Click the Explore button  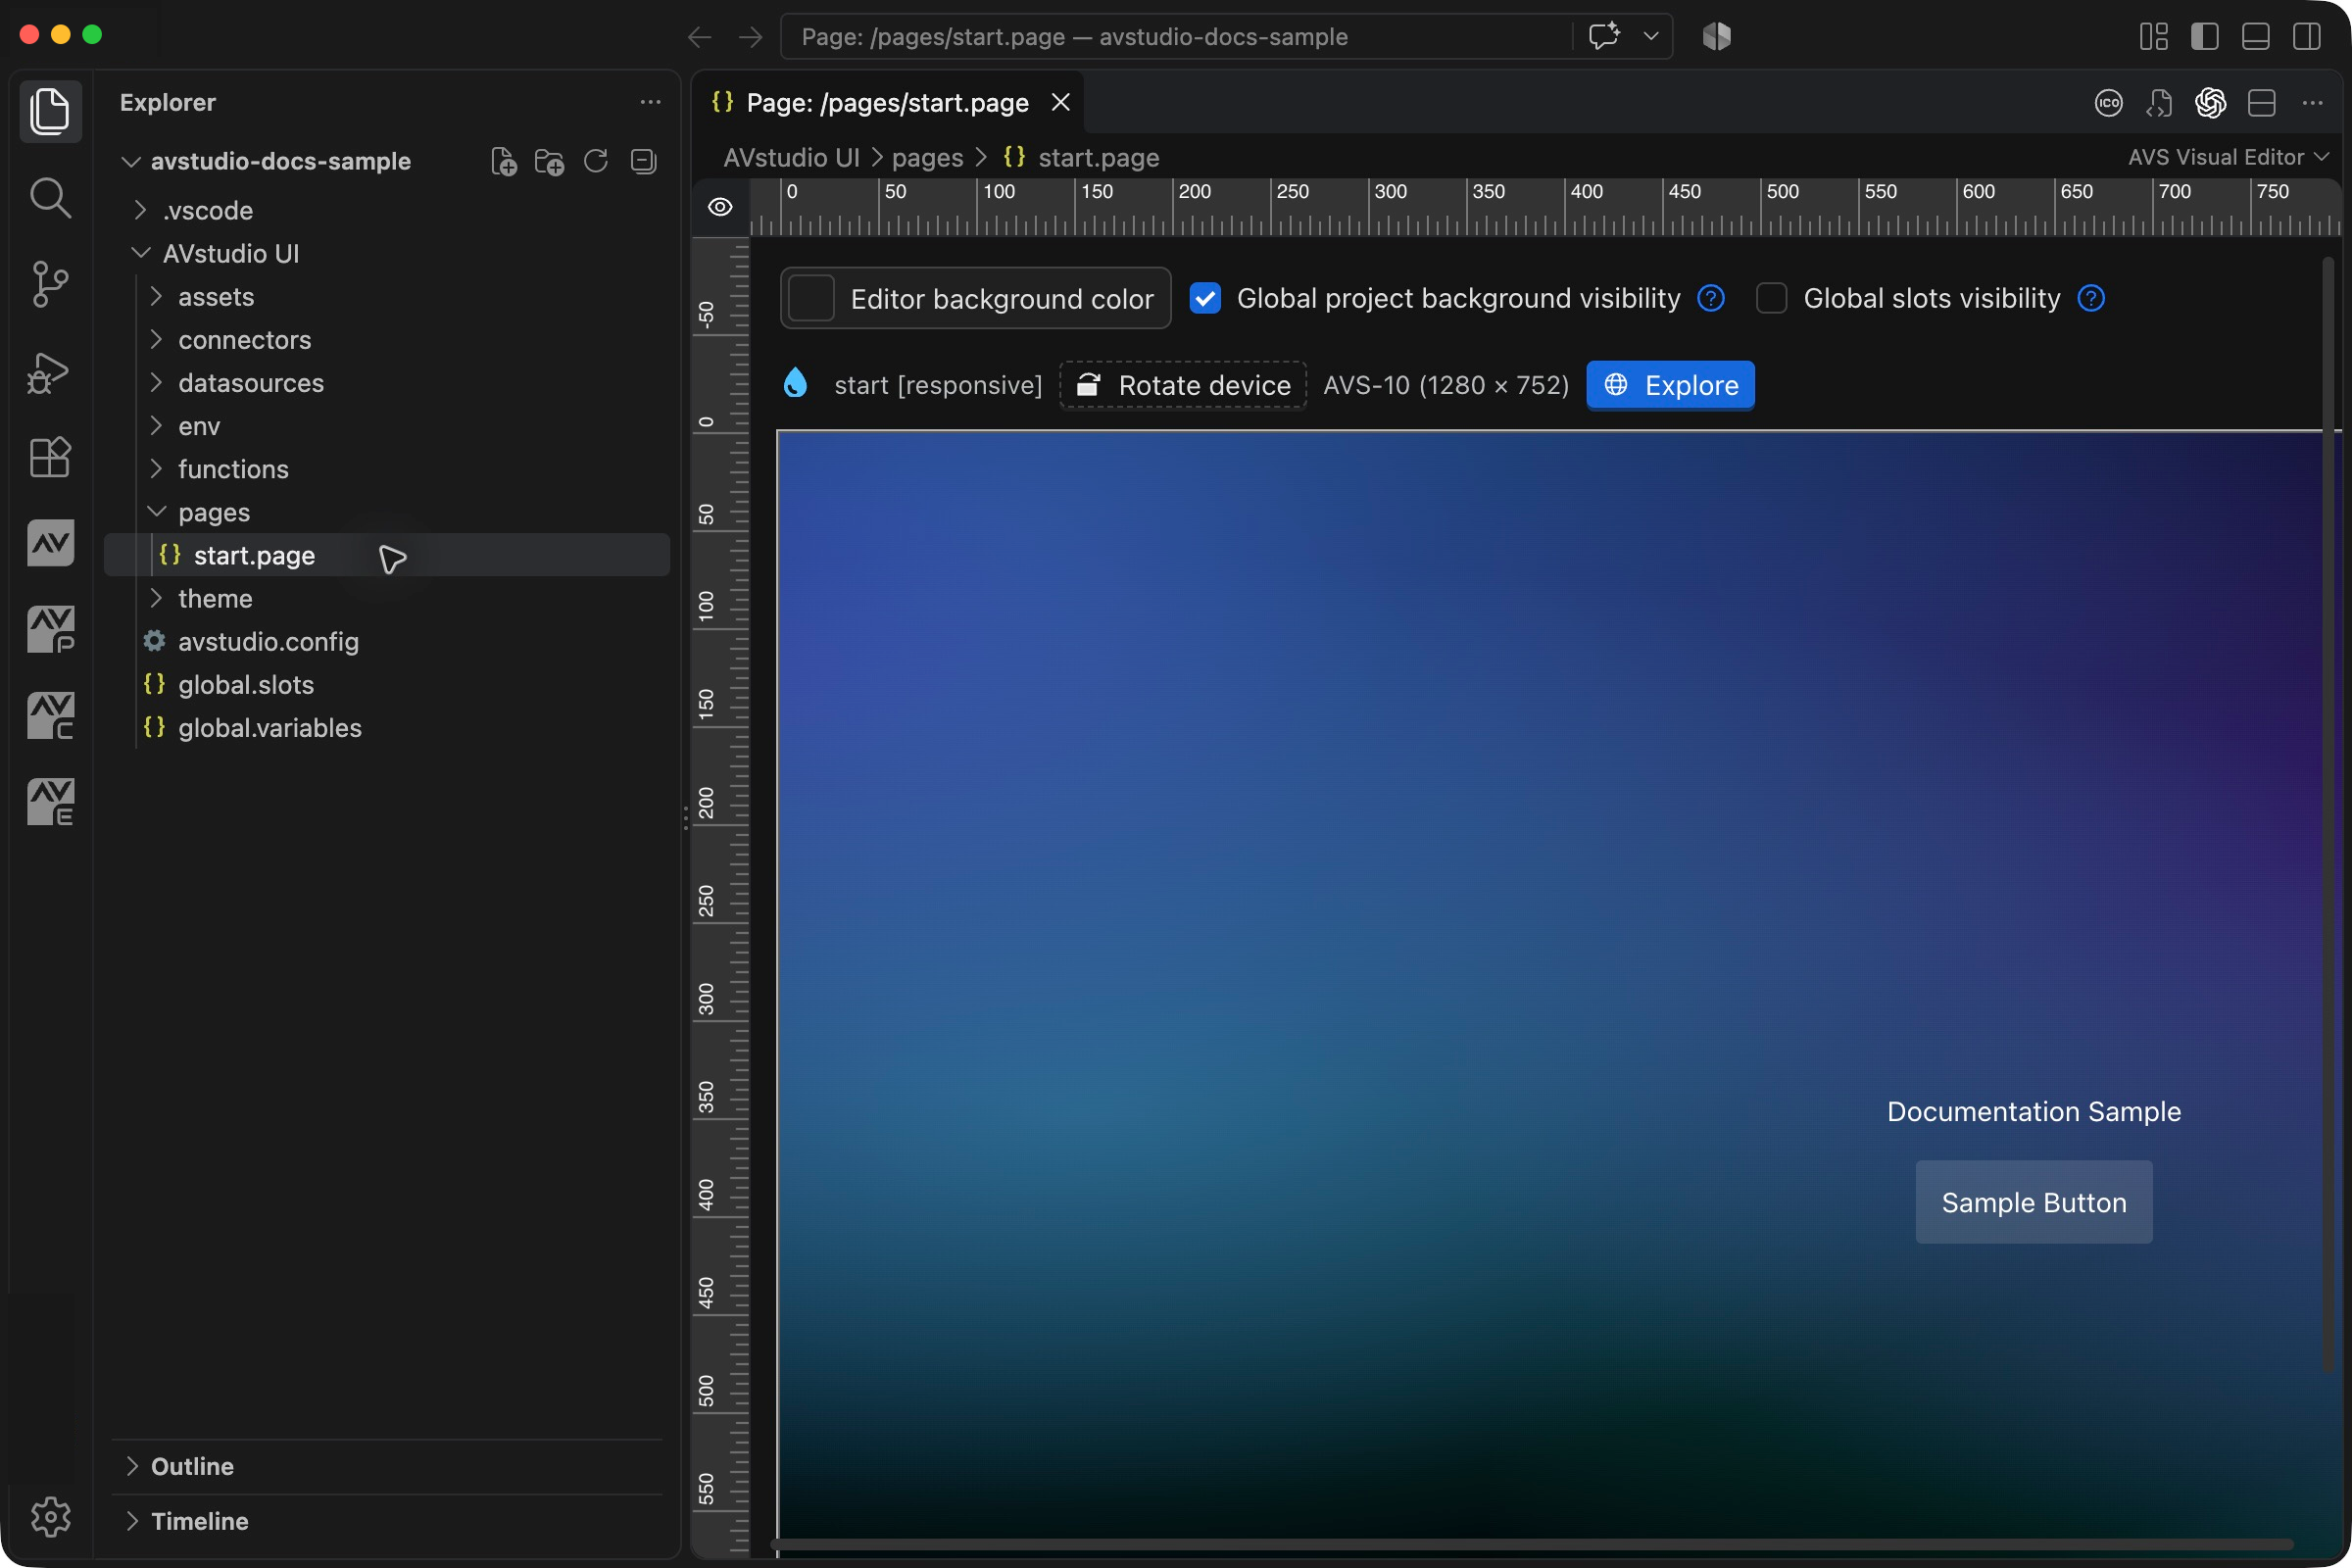[x=1670, y=385]
